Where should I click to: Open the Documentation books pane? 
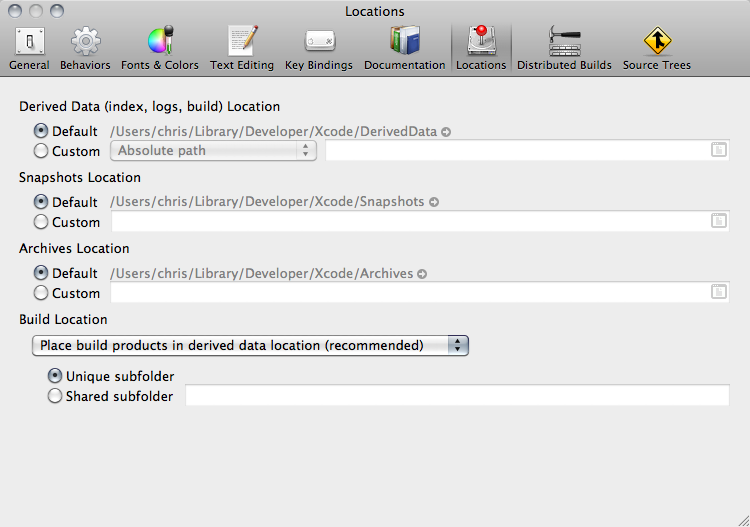pos(405,49)
